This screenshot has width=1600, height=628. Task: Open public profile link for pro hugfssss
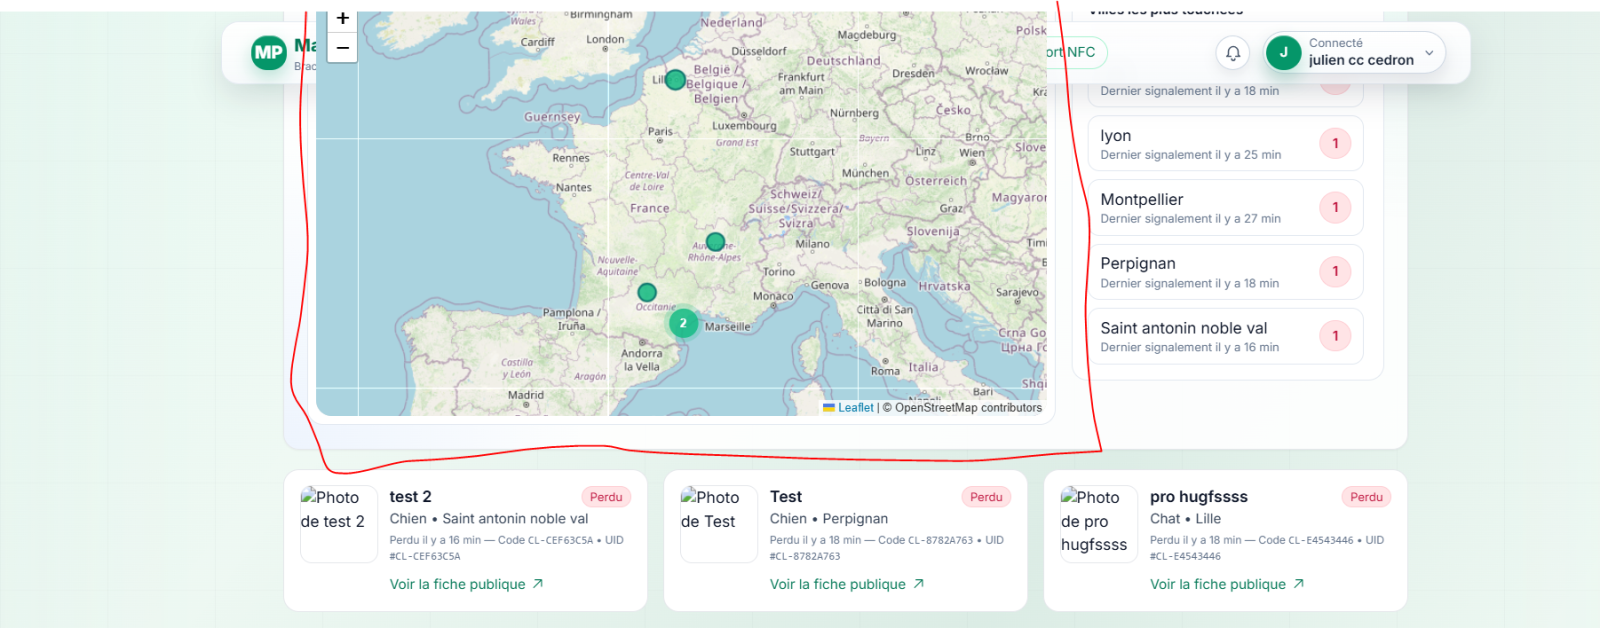(1227, 584)
